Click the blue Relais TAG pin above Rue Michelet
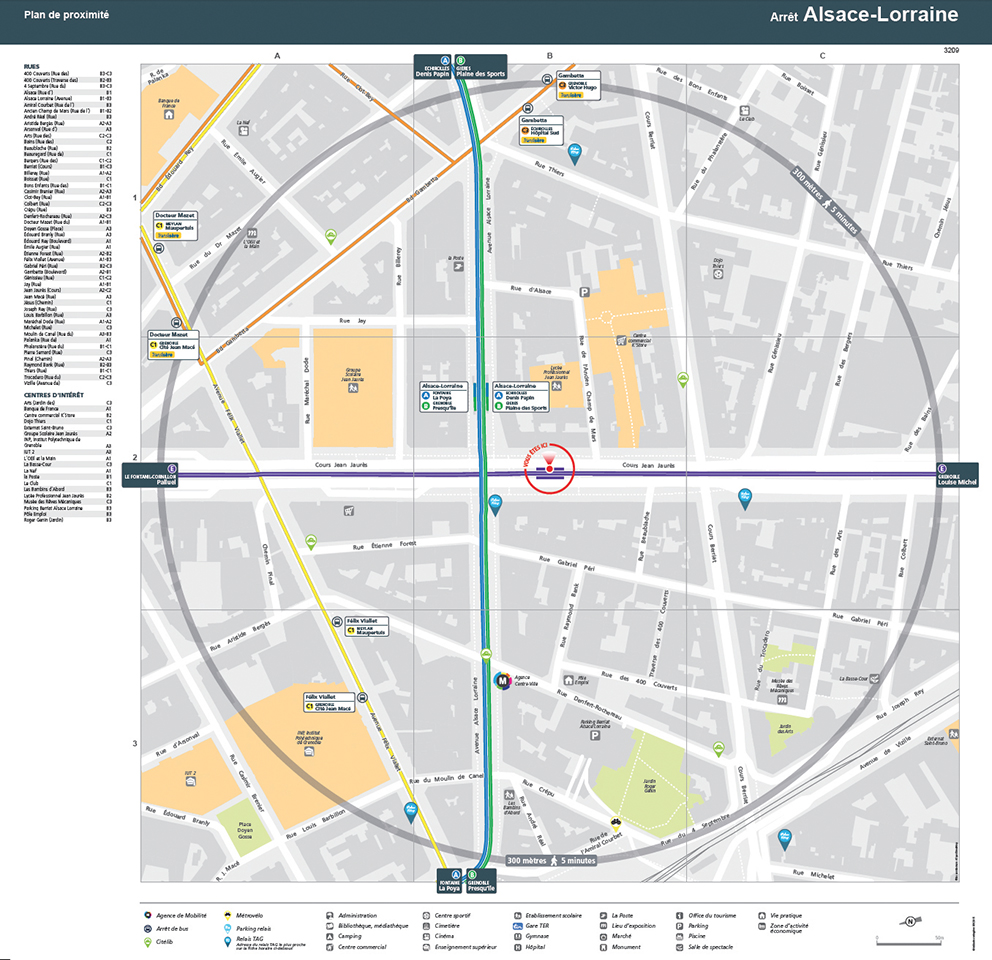This screenshot has width=992, height=960. click(x=784, y=839)
